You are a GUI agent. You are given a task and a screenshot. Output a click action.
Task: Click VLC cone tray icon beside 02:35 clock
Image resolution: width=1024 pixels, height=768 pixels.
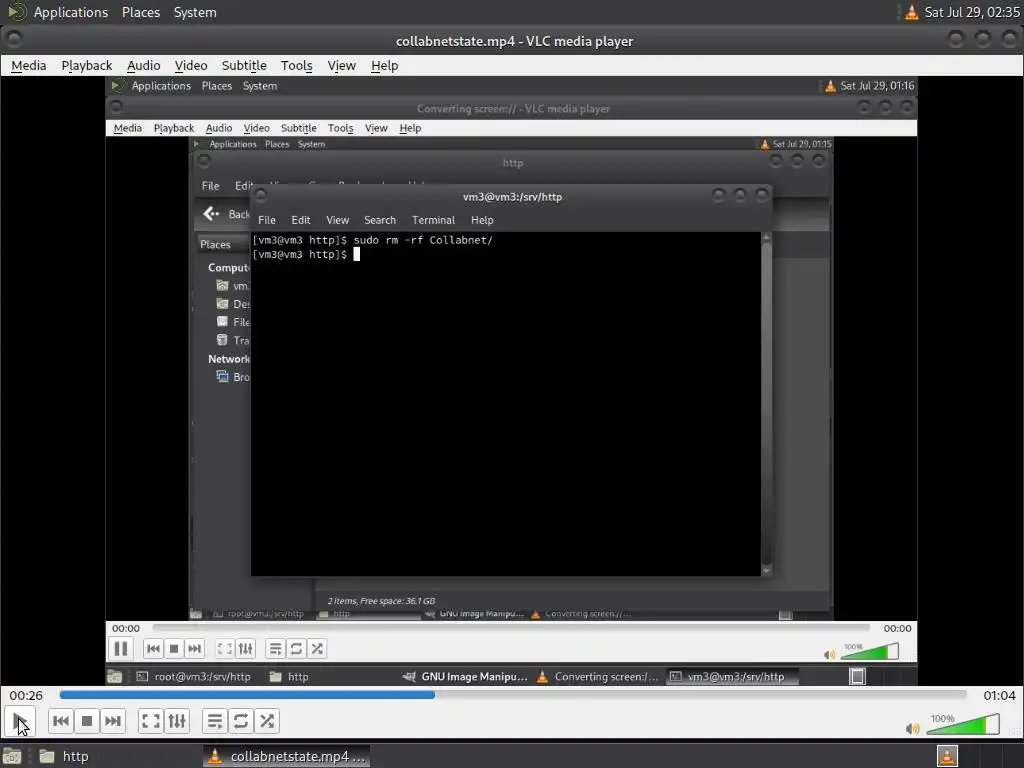tap(912, 12)
